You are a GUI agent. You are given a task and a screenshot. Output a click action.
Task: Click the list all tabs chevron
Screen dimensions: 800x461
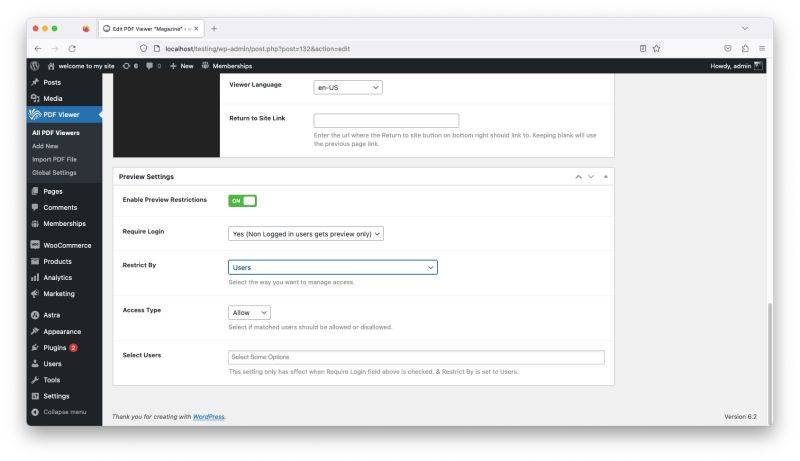pyautogui.click(x=745, y=29)
